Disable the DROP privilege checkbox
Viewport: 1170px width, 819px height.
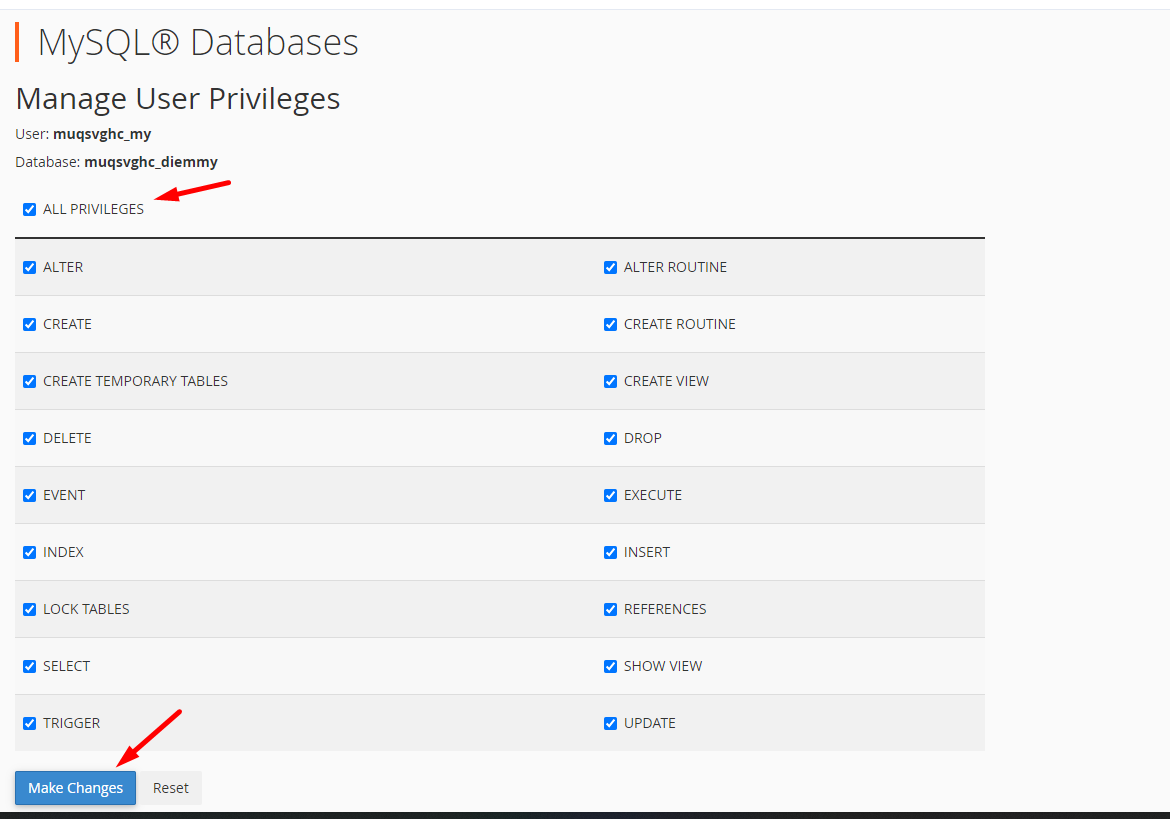(611, 439)
